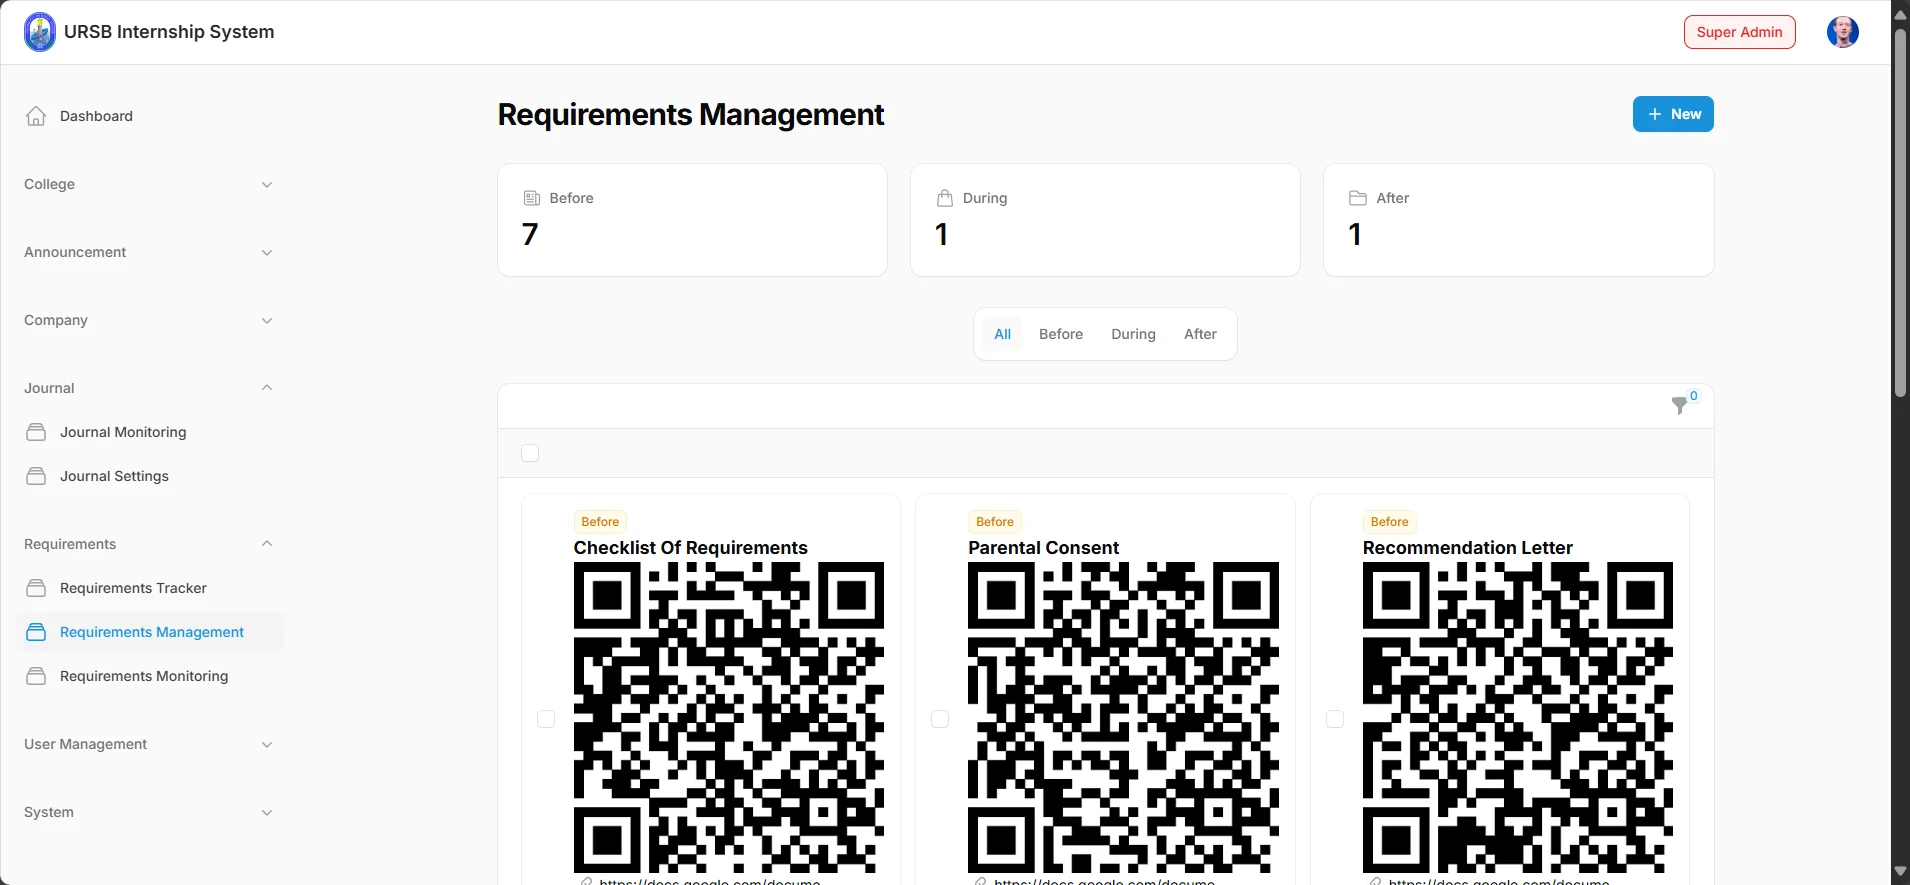
Task: Click the Recommendation Letter QR code
Action: point(1518,717)
